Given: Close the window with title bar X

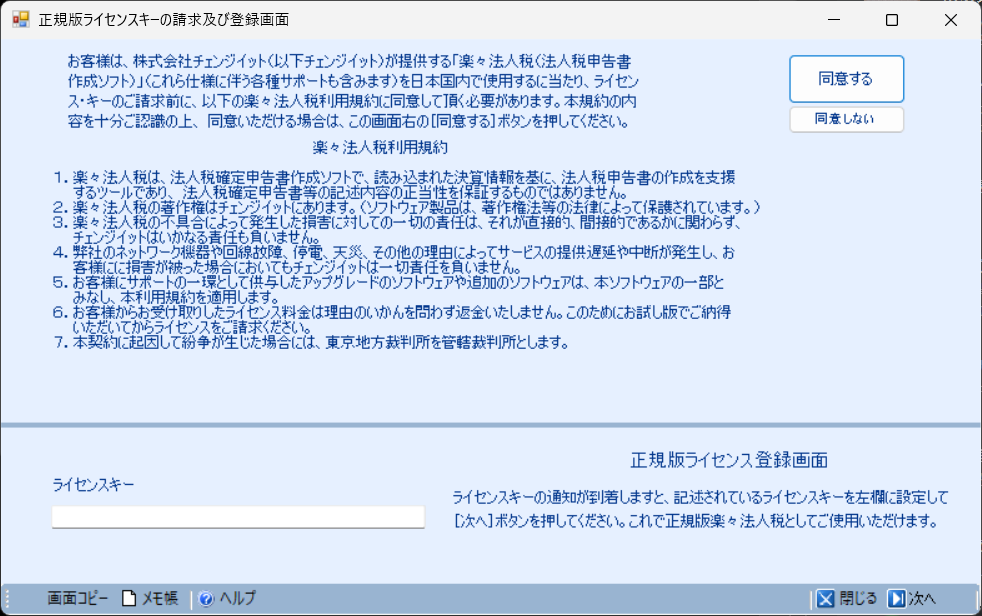Looking at the screenshot, I should pyautogui.click(x=951, y=19).
